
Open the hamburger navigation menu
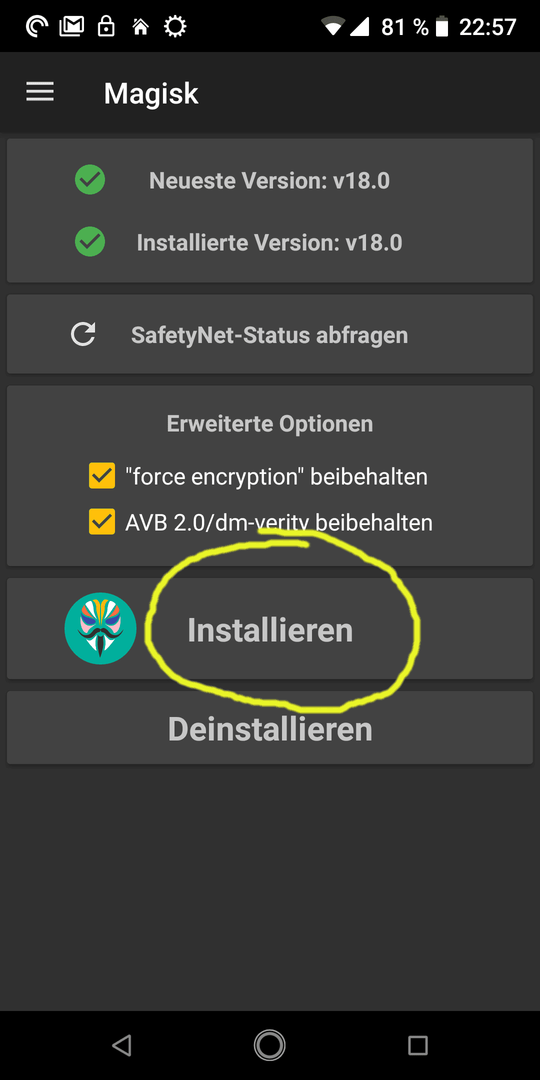click(x=40, y=92)
